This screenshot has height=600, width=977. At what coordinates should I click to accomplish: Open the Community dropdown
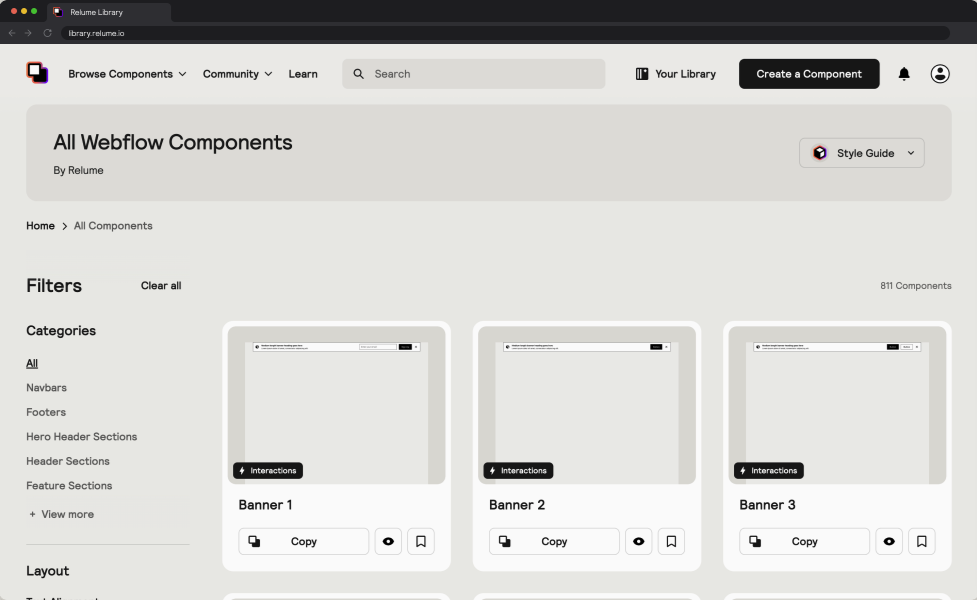[237, 74]
